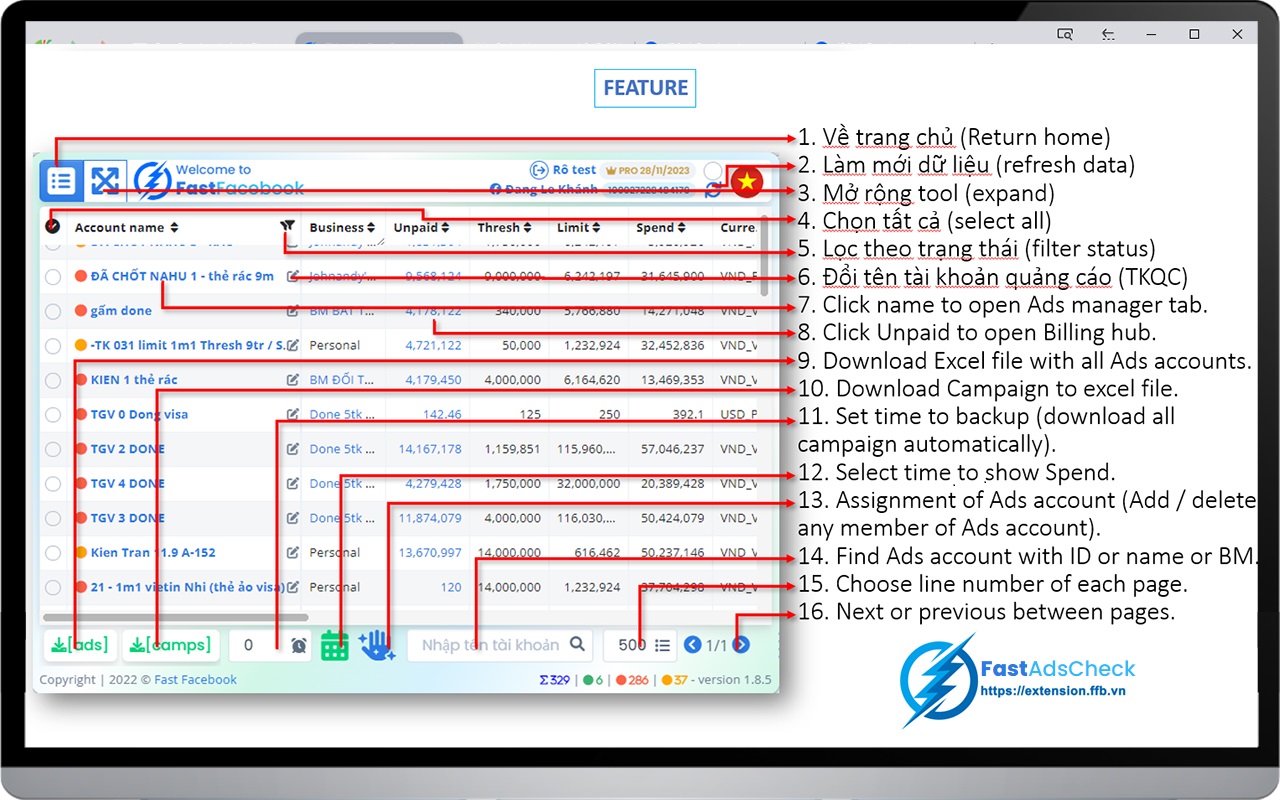Image resolution: width=1280 pixels, height=800 pixels.
Task: Sort by Business column arrows
Action: point(371,228)
